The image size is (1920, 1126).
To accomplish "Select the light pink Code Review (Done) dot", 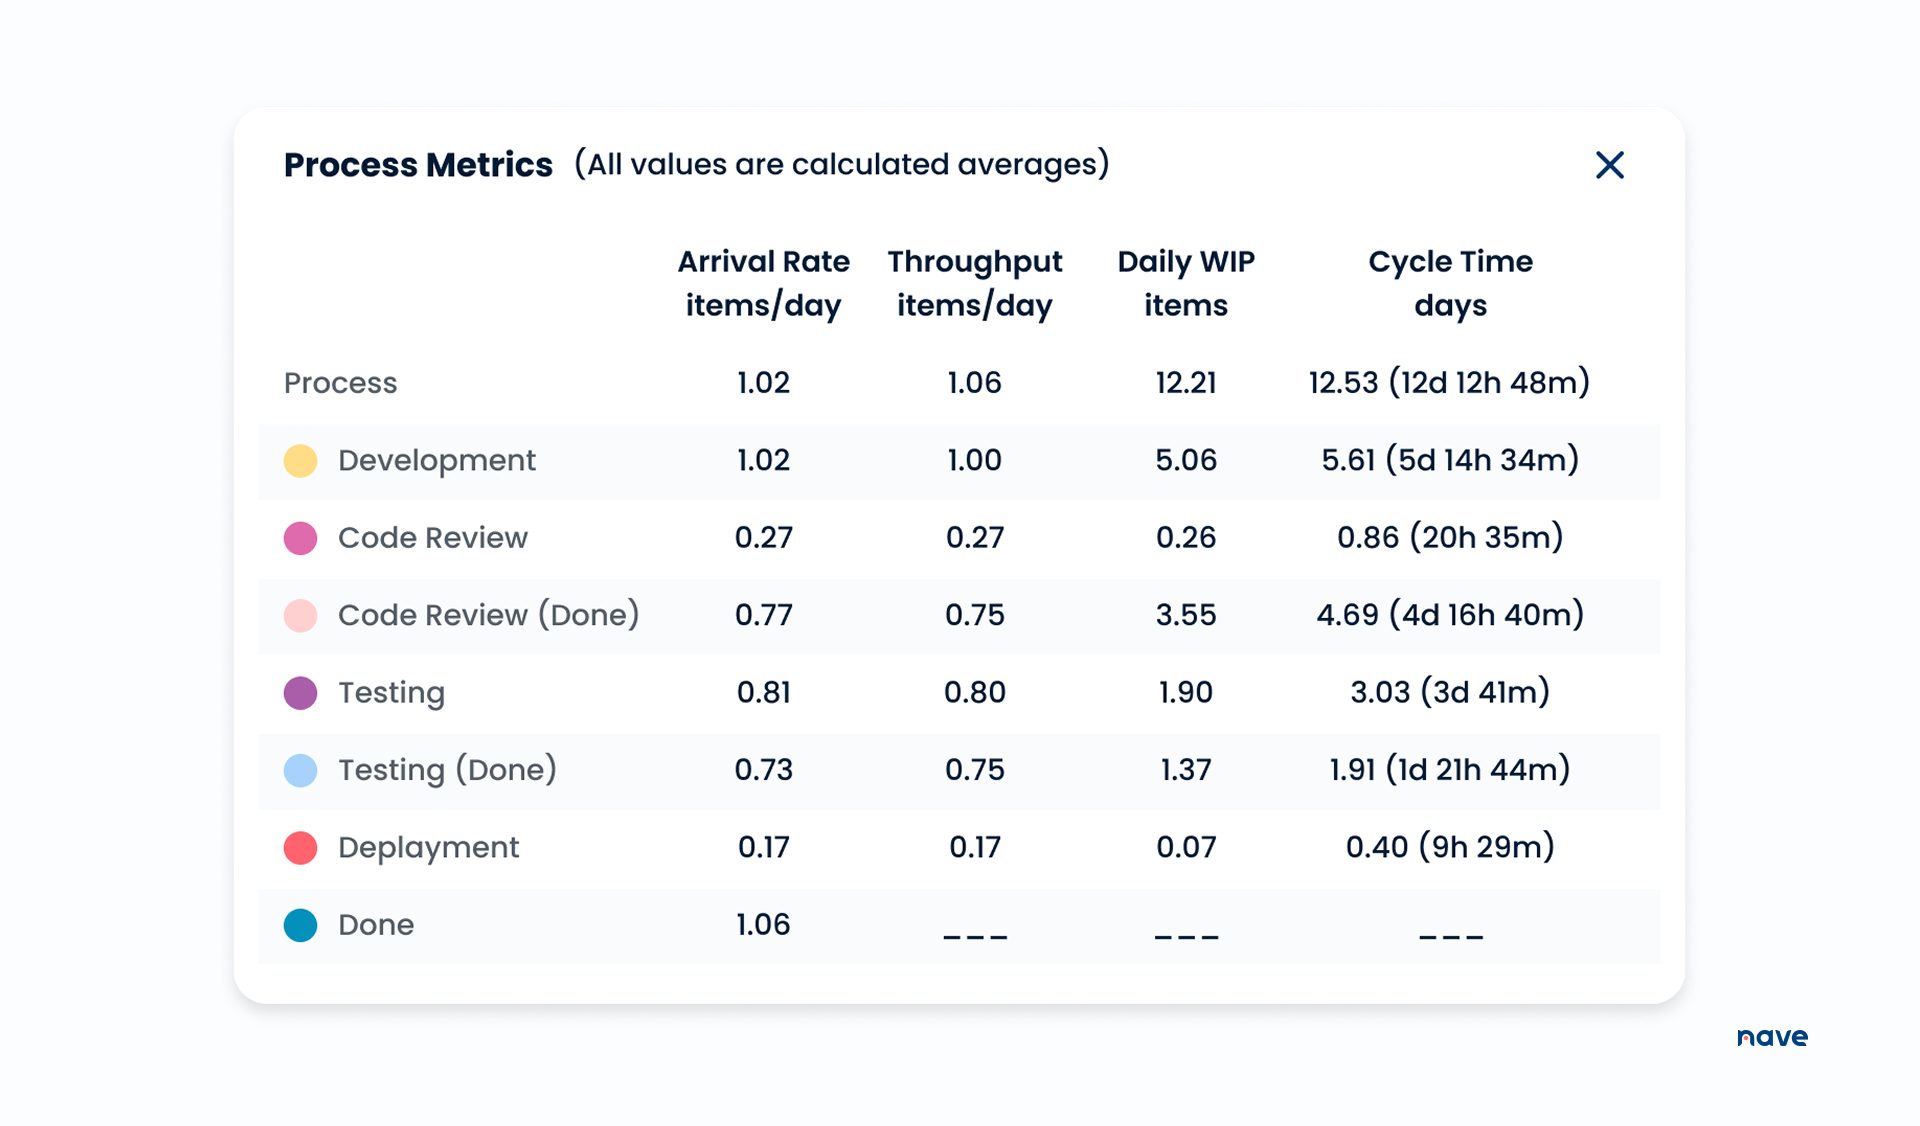I will pyautogui.click(x=299, y=616).
